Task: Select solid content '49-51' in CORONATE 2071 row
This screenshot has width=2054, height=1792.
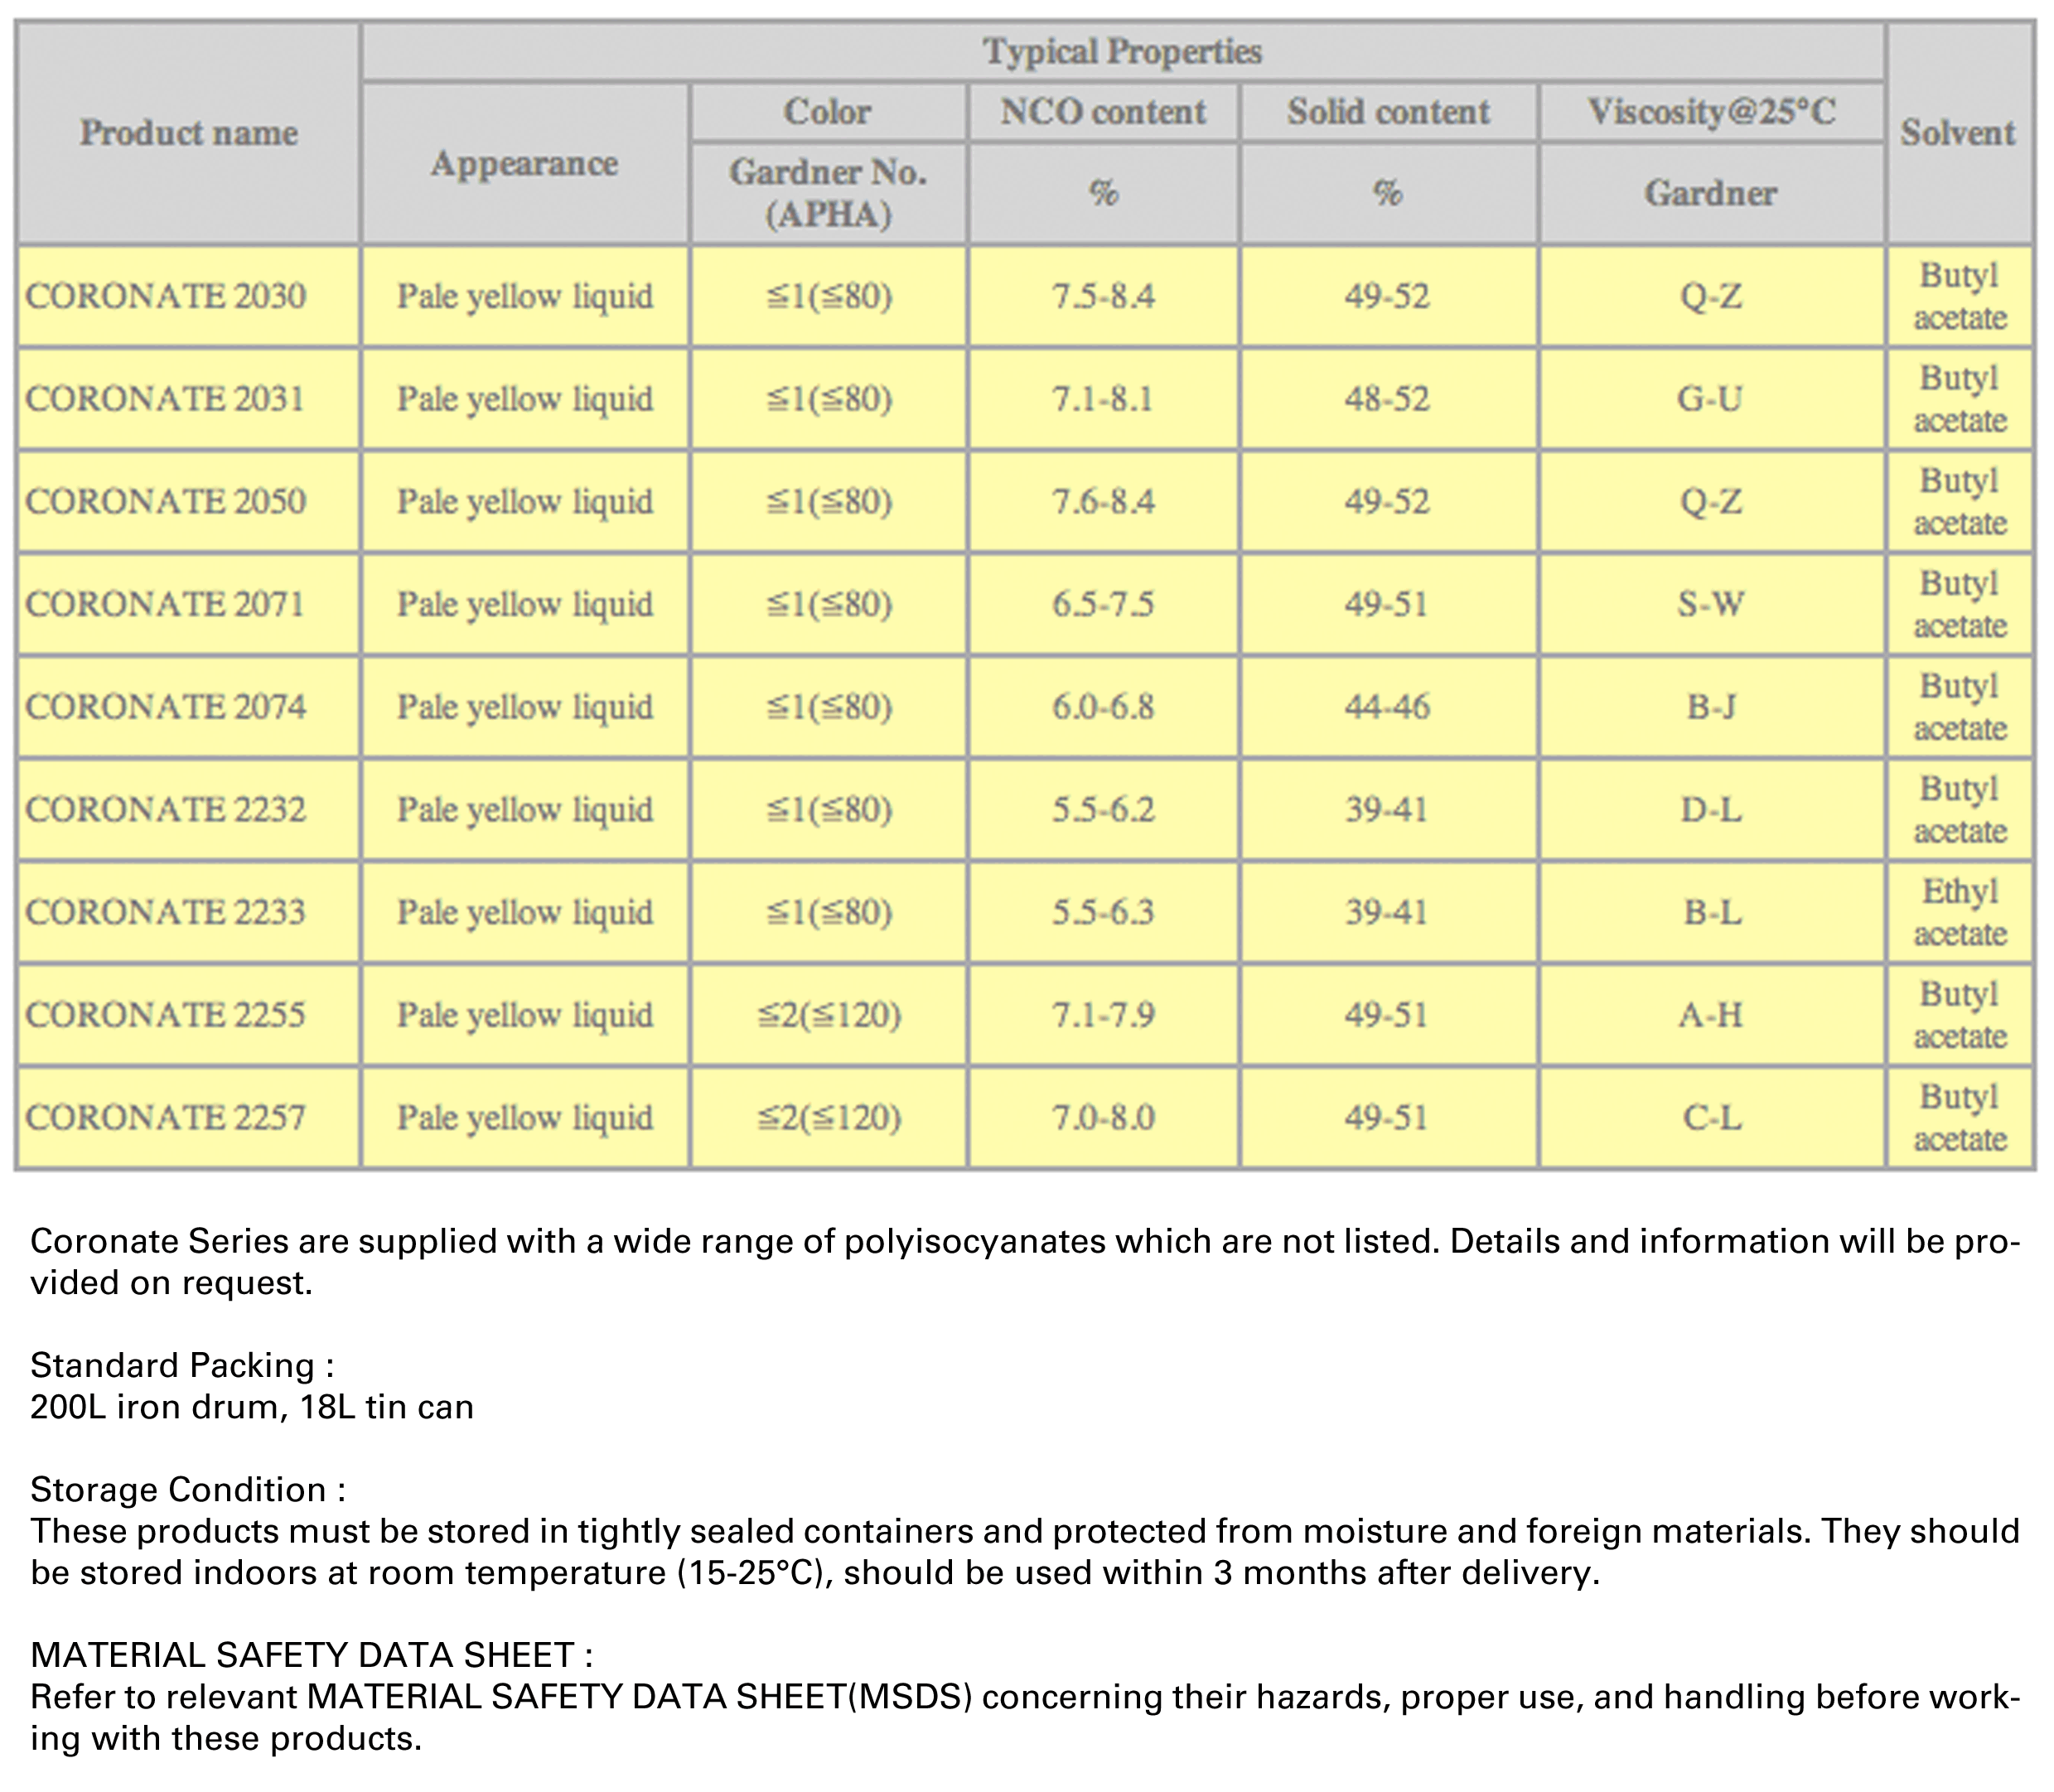Action: pyautogui.click(x=1388, y=604)
